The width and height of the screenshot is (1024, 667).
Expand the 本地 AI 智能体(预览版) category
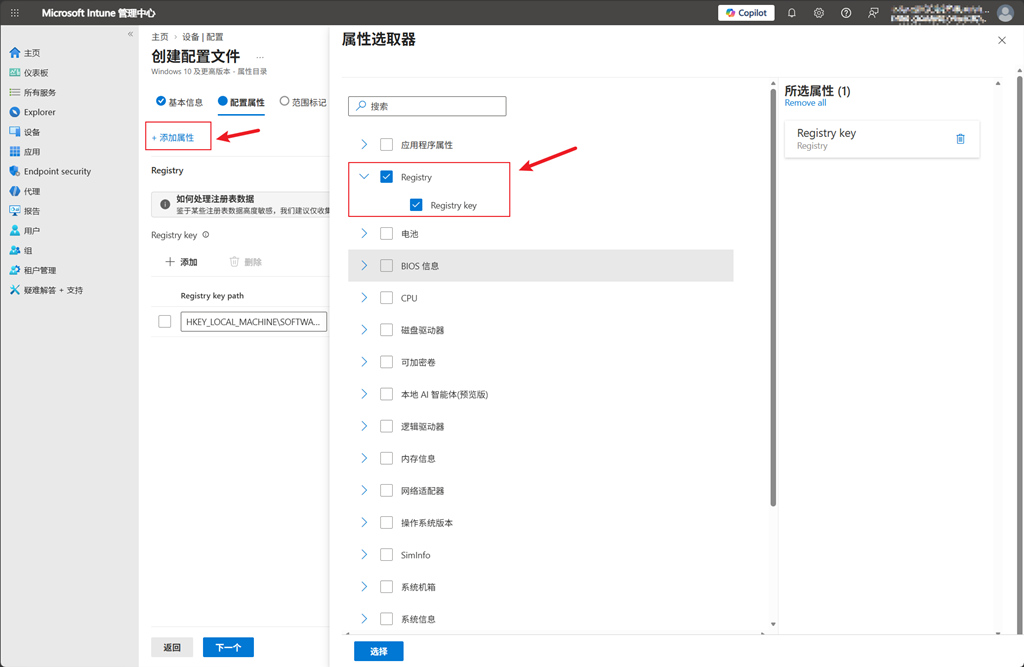[x=364, y=394]
